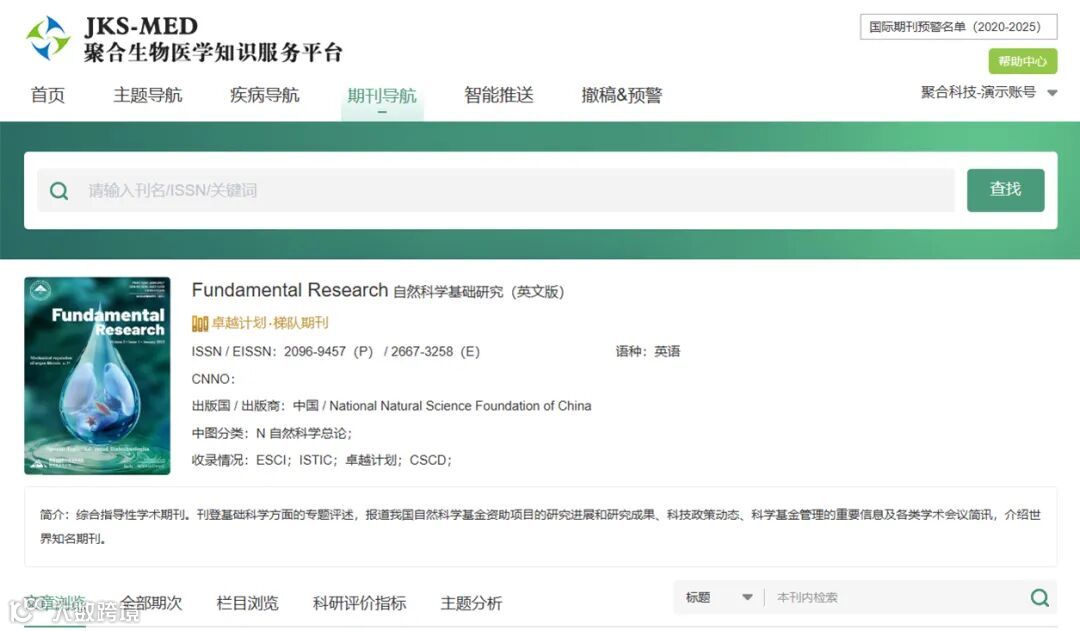Click the 简介 description paragraph

coord(540,526)
